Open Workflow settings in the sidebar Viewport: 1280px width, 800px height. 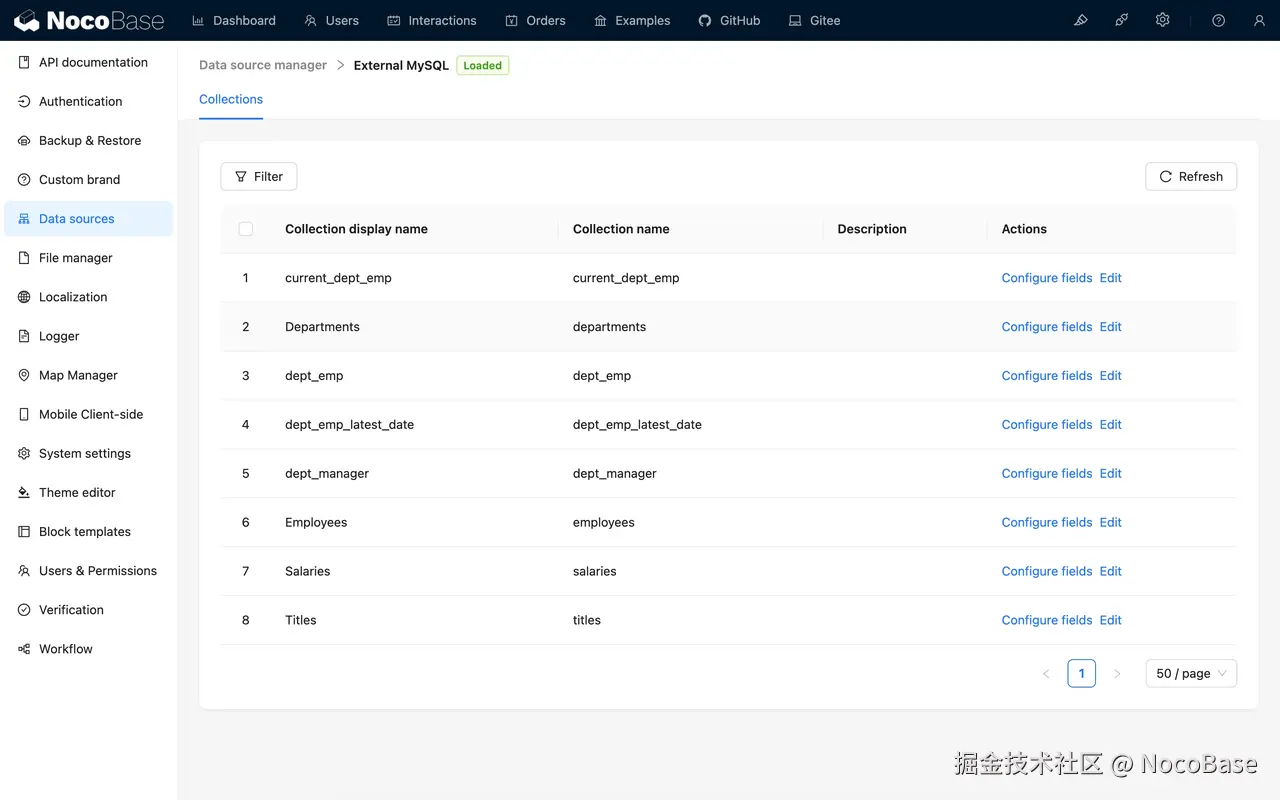tap(67, 648)
